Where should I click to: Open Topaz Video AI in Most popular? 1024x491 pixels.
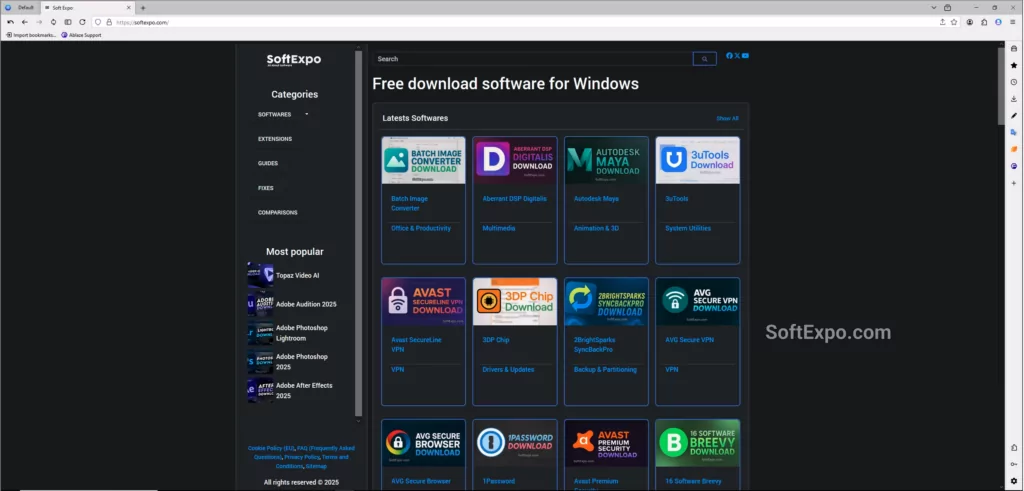(x=297, y=276)
